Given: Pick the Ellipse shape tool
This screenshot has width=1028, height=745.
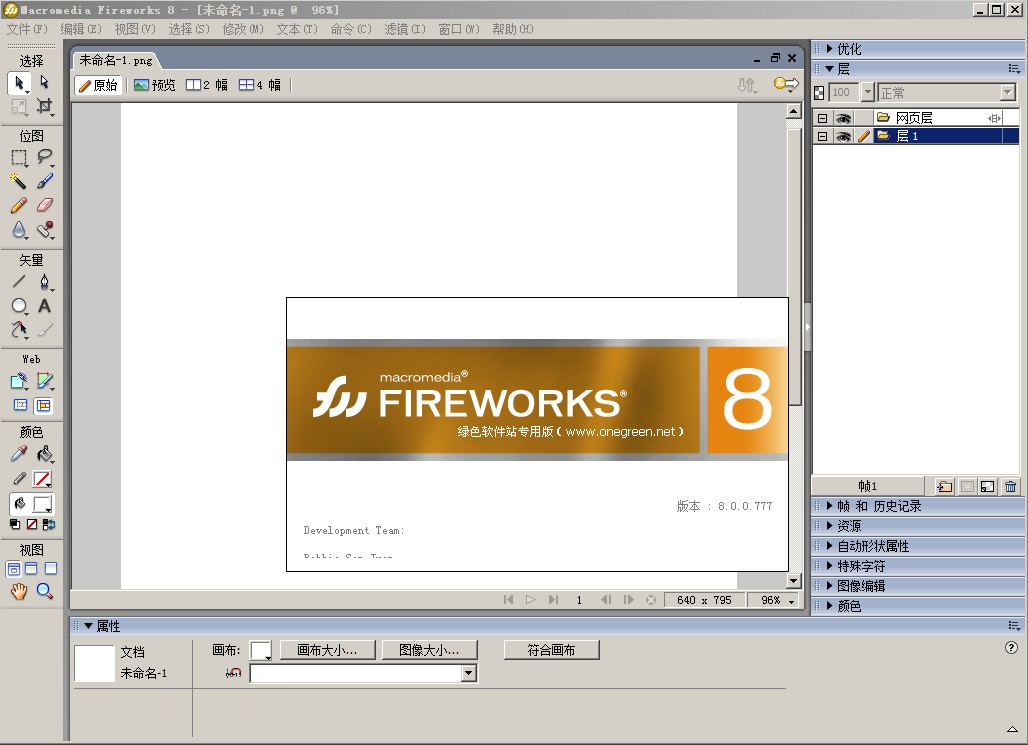Looking at the screenshot, I should 19,306.
